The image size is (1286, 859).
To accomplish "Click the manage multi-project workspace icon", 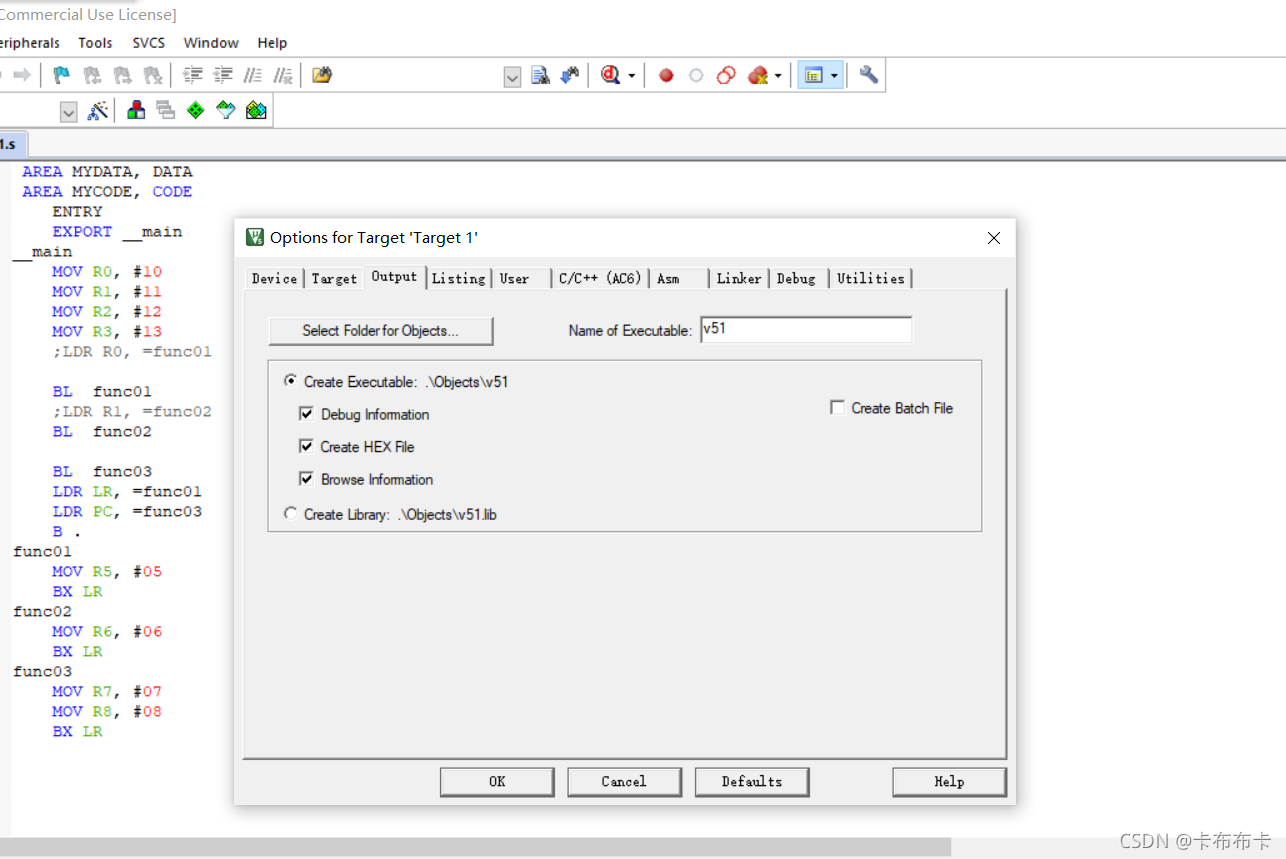I will 165,111.
